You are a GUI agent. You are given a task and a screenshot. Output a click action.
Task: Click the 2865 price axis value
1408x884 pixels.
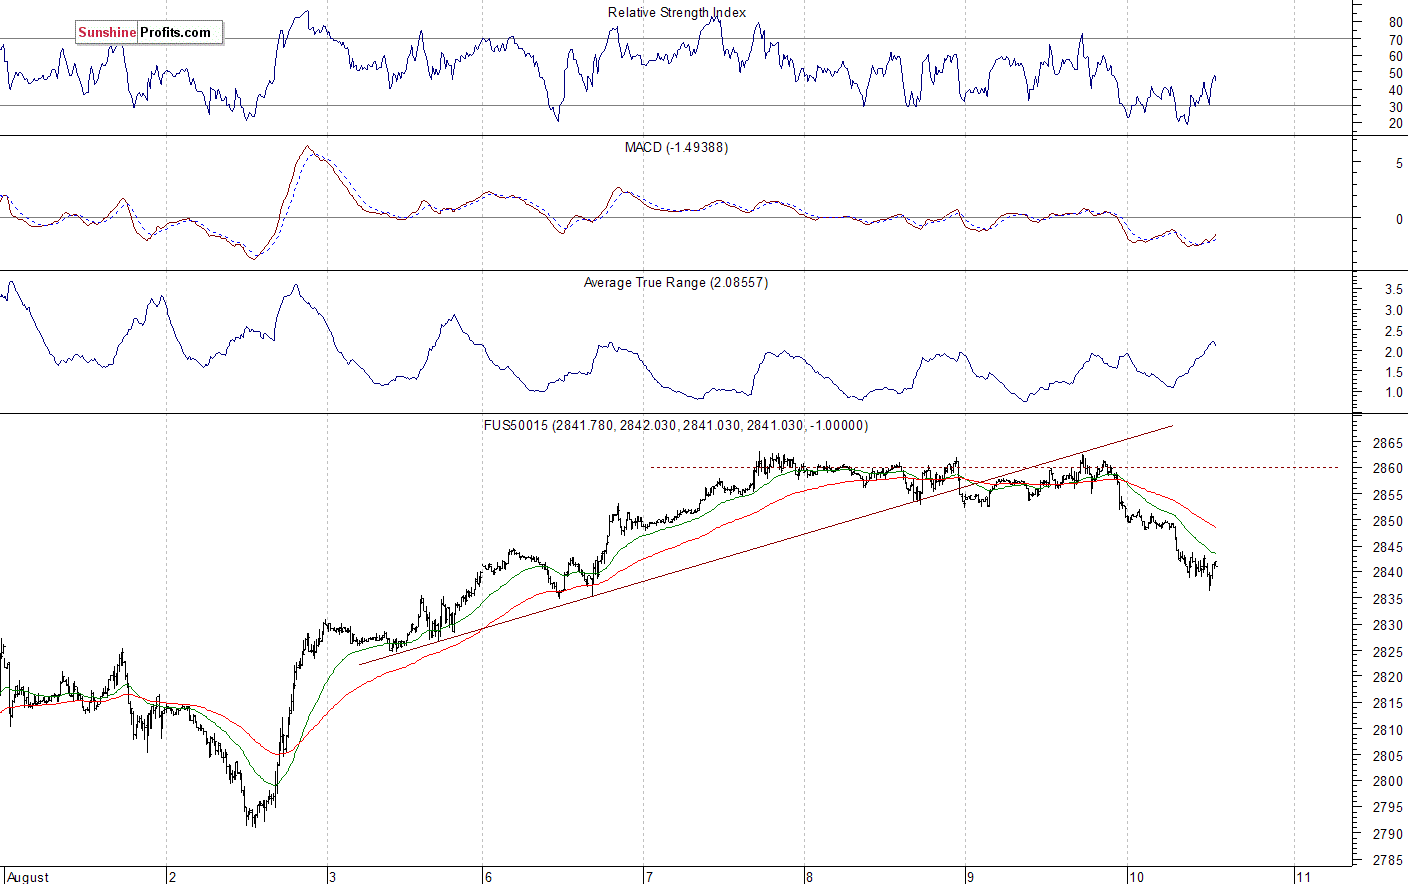pyautogui.click(x=1387, y=443)
